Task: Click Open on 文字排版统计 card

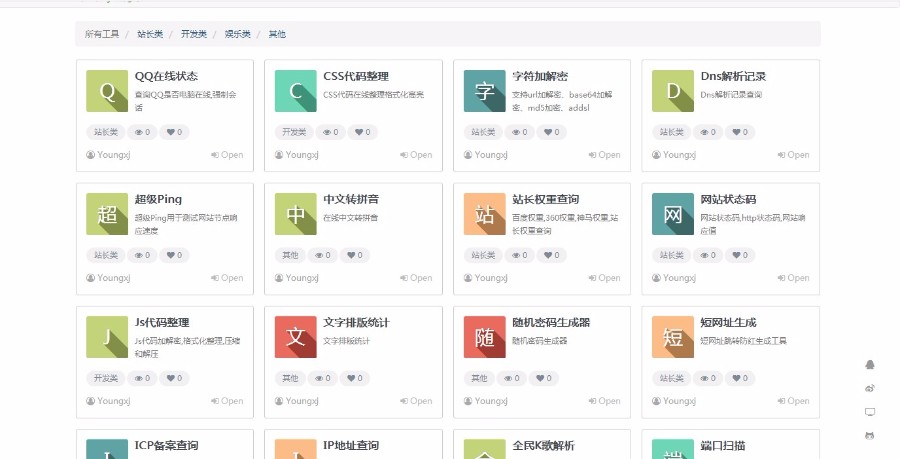Action: [x=416, y=401]
